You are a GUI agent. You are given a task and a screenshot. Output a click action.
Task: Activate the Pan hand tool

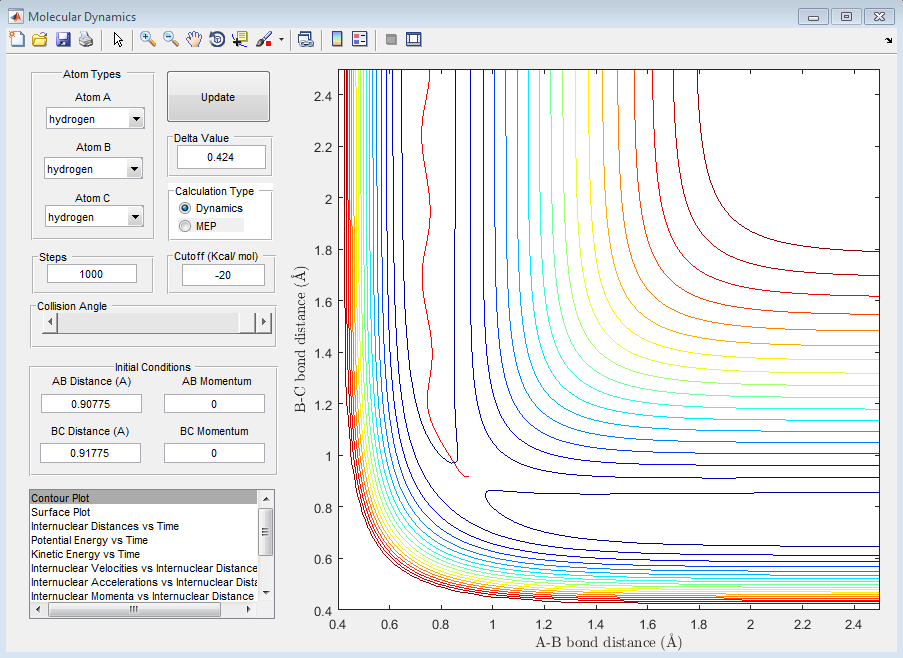tap(194, 39)
